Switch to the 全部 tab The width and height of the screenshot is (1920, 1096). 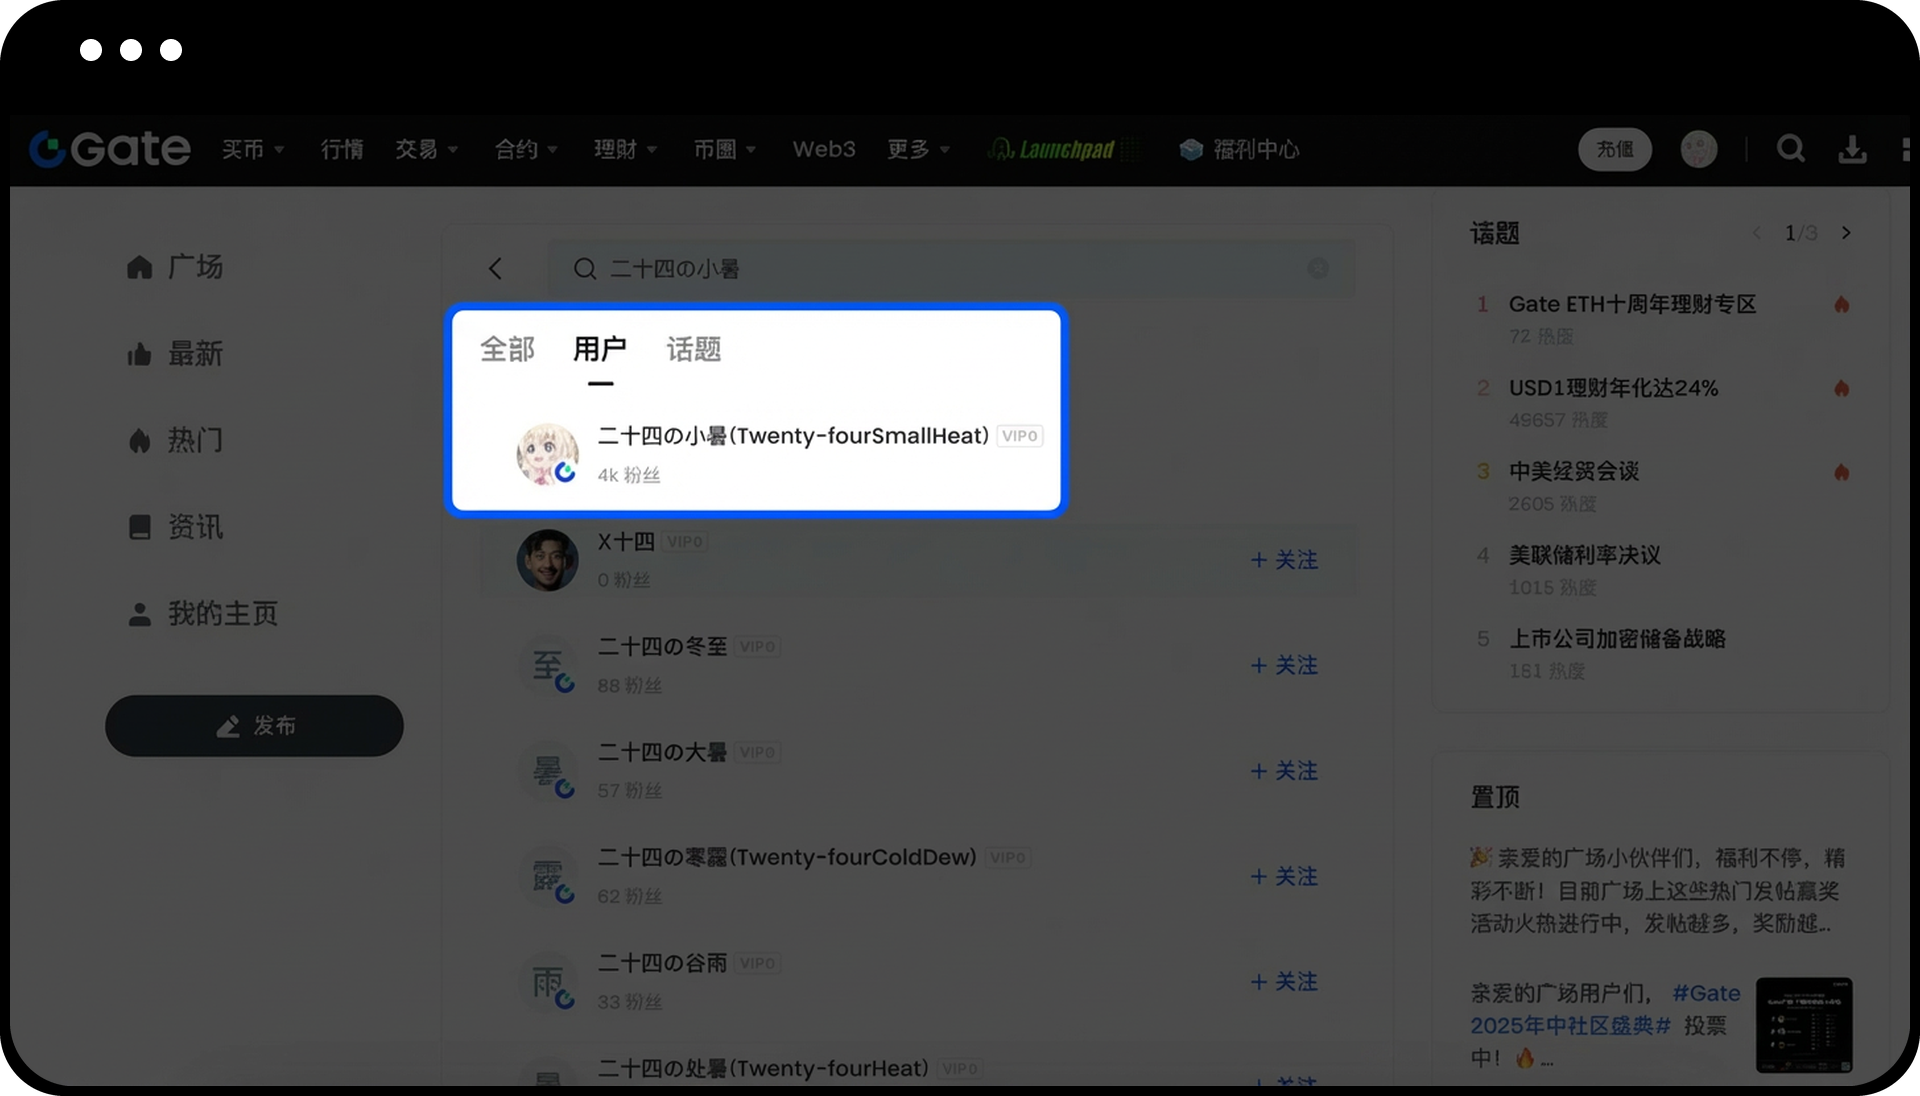point(507,349)
